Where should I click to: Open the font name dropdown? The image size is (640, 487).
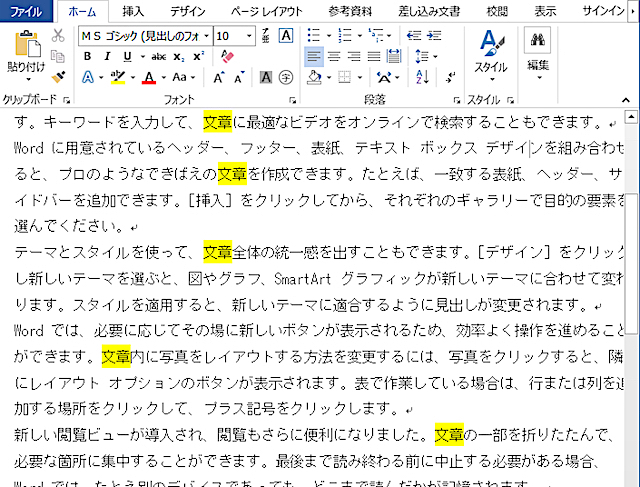click(205, 36)
